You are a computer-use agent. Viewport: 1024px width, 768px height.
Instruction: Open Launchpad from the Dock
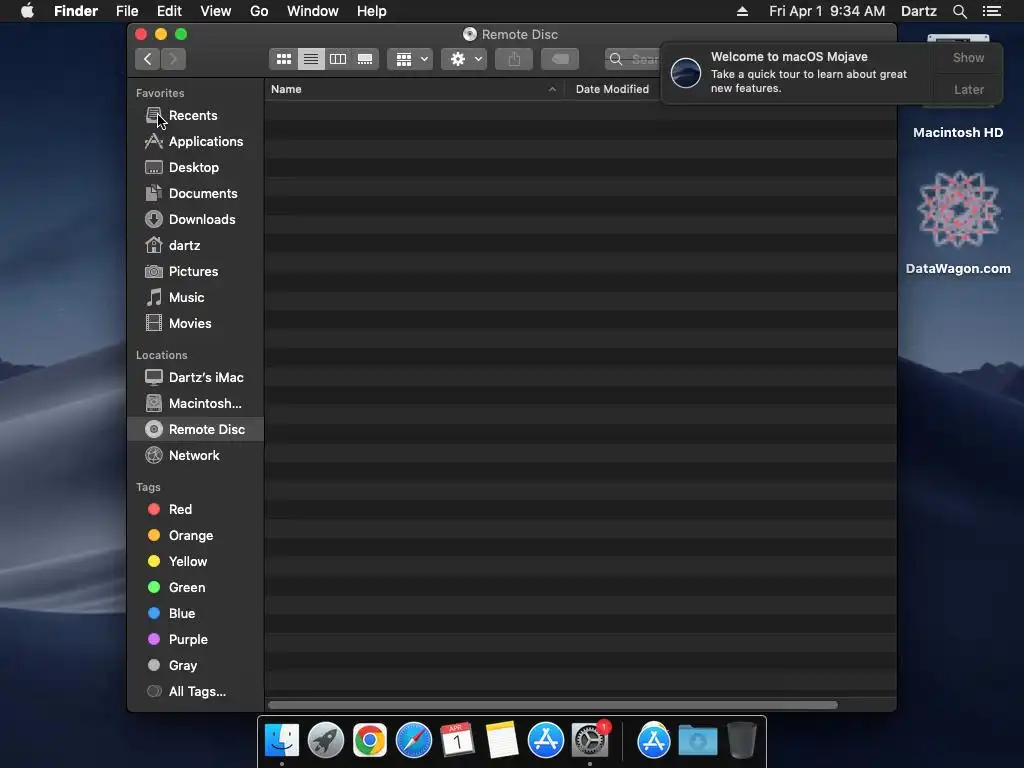326,741
